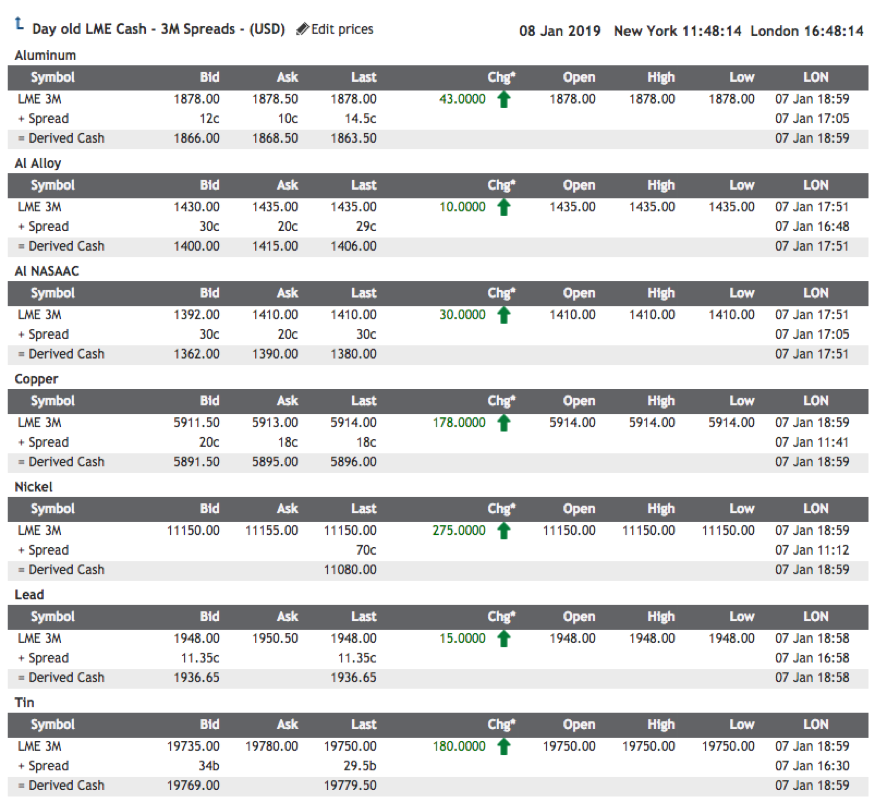
Task: Click the Al NASAAC green change arrow
Action: tap(503, 315)
